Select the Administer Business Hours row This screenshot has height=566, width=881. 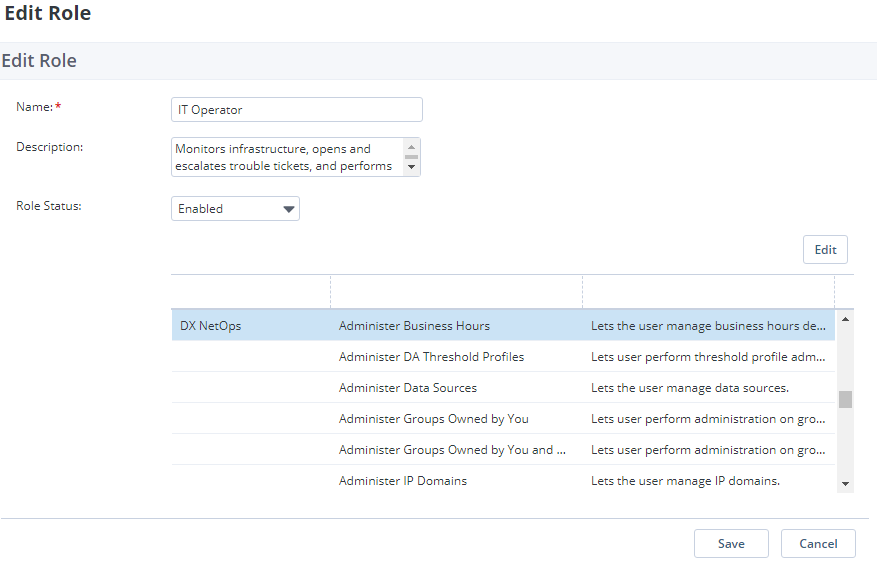(x=414, y=326)
